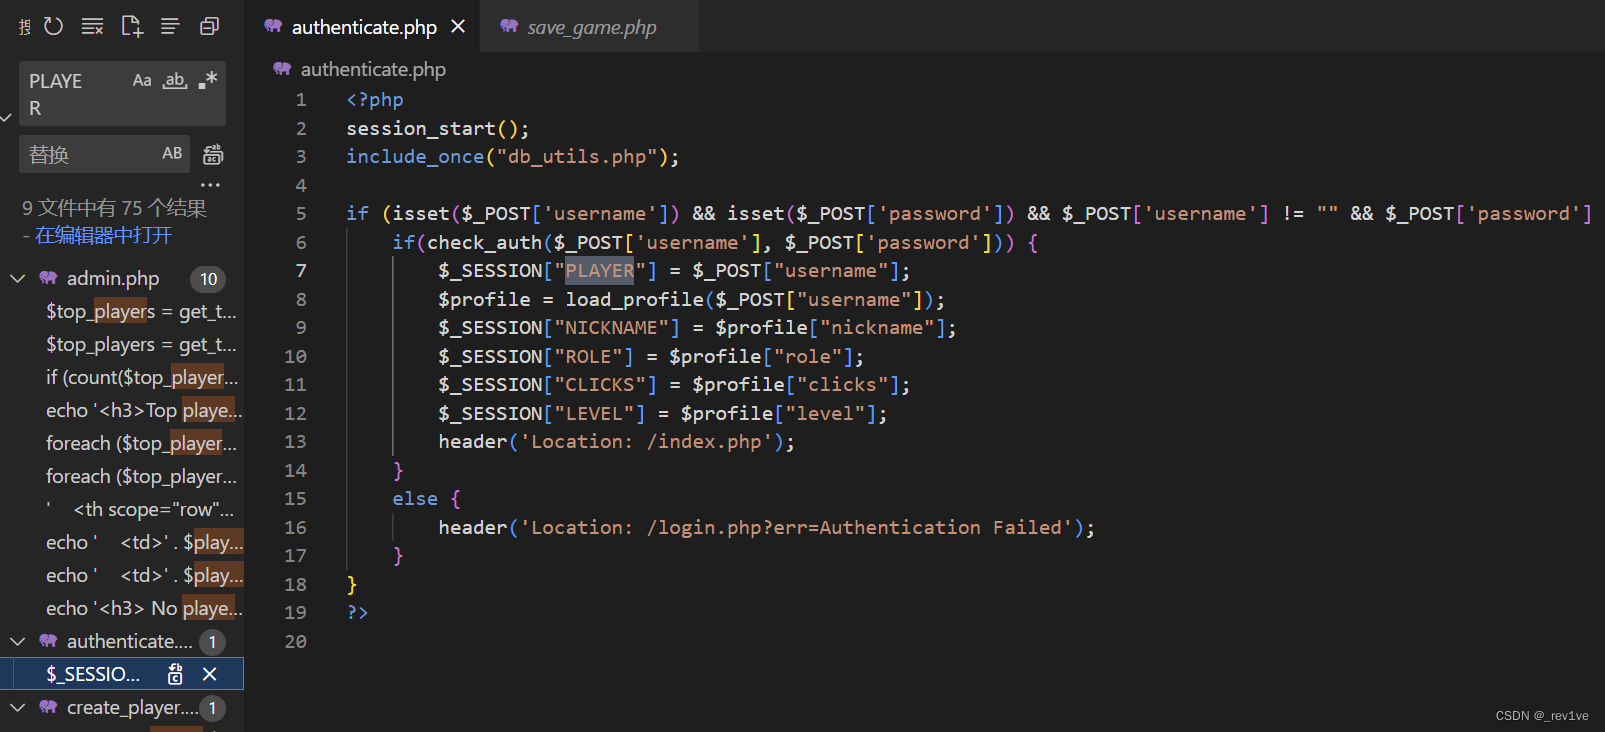The height and width of the screenshot is (732, 1605).
Task: Click the authenticate PHP file icon in results
Action: click(x=48, y=641)
